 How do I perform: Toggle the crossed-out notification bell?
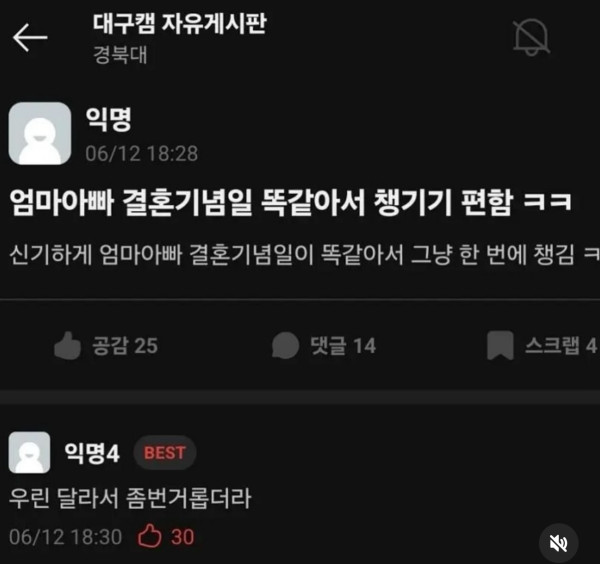(x=531, y=37)
